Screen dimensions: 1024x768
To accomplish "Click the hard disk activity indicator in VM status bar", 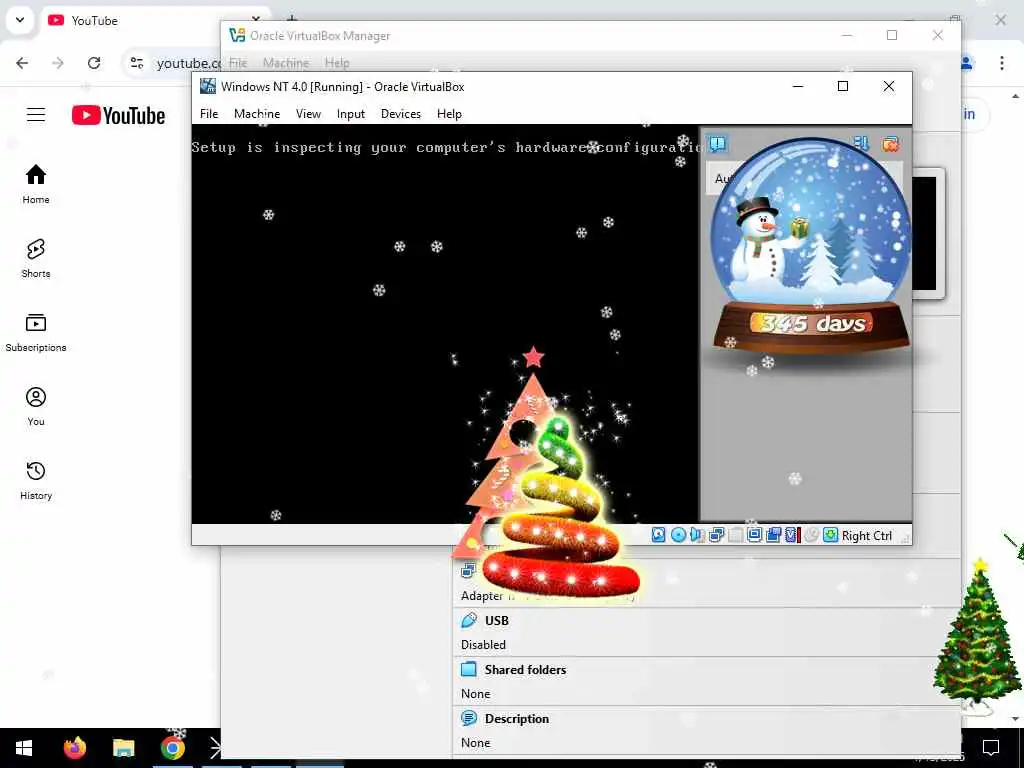I will click(x=658, y=536).
